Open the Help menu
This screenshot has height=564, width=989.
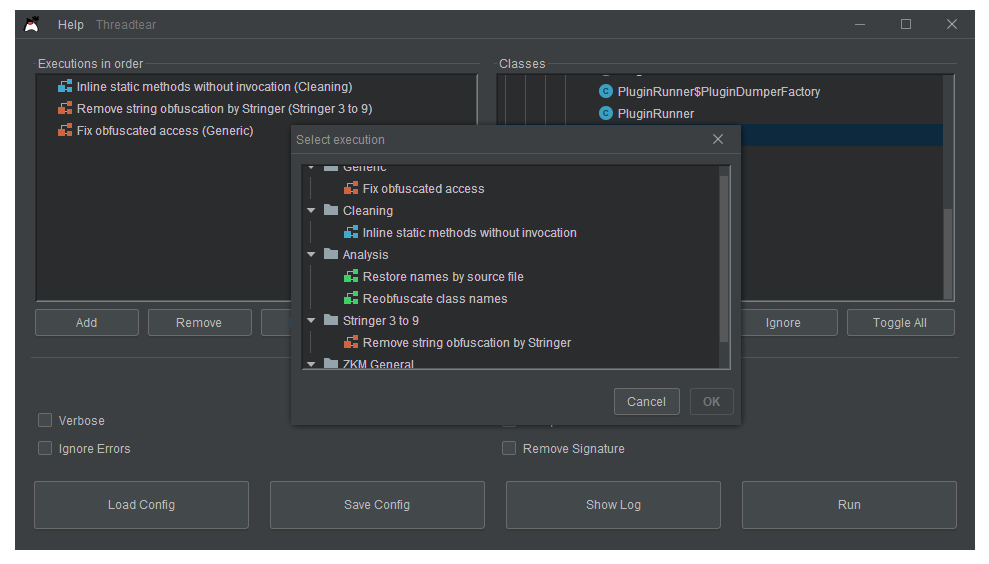click(71, 25)
